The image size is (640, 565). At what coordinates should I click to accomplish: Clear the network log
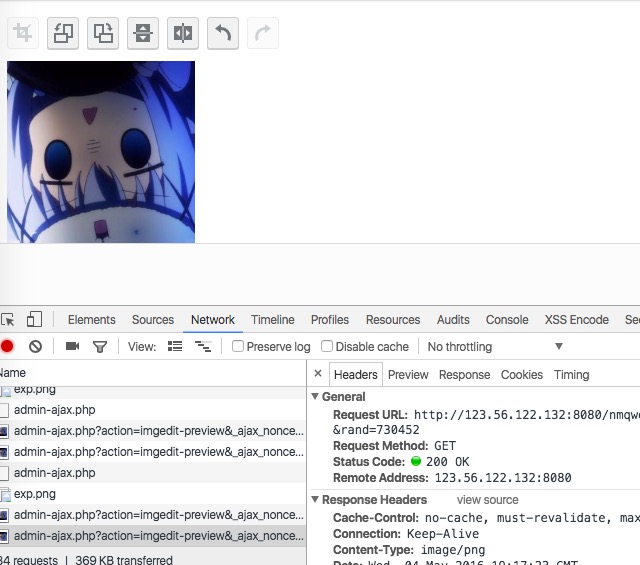[x=36, y=347]
